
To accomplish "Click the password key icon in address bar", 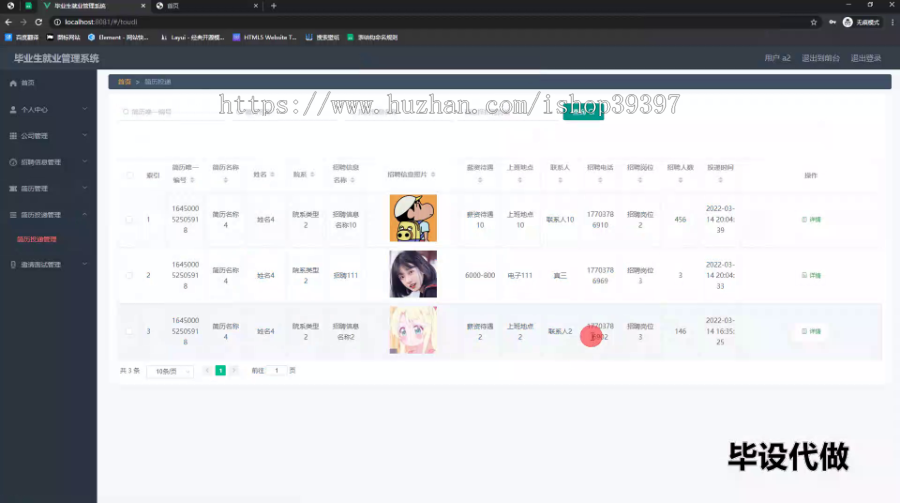I will 832,22.
